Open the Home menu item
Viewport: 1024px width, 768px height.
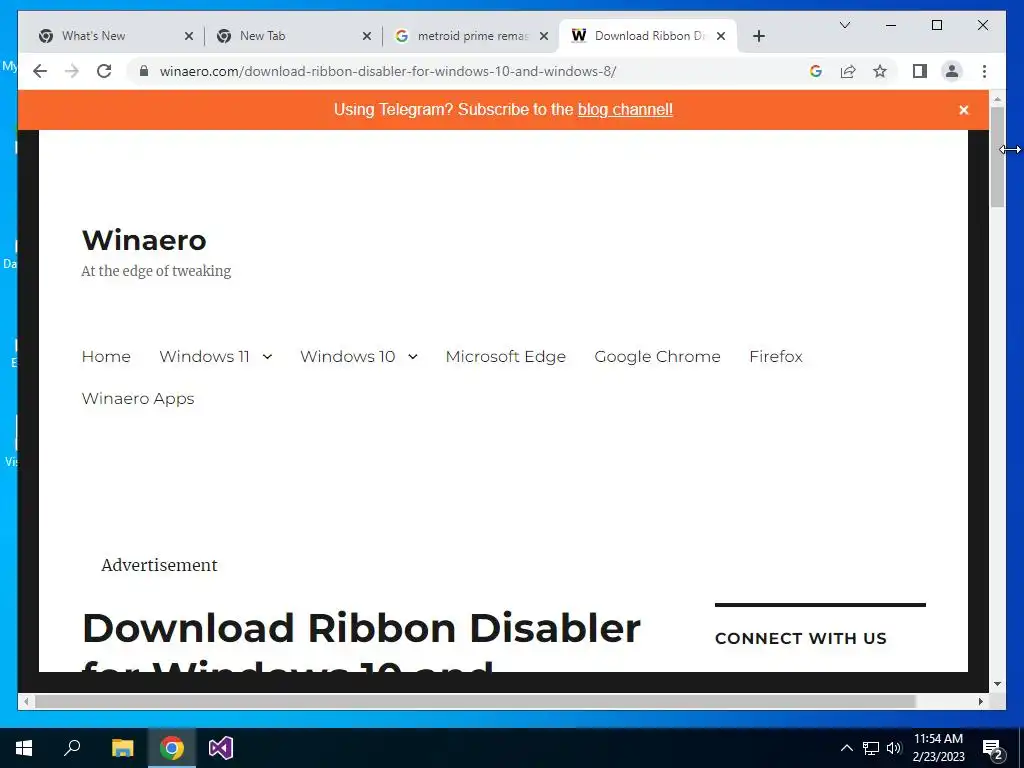point(106,357)
